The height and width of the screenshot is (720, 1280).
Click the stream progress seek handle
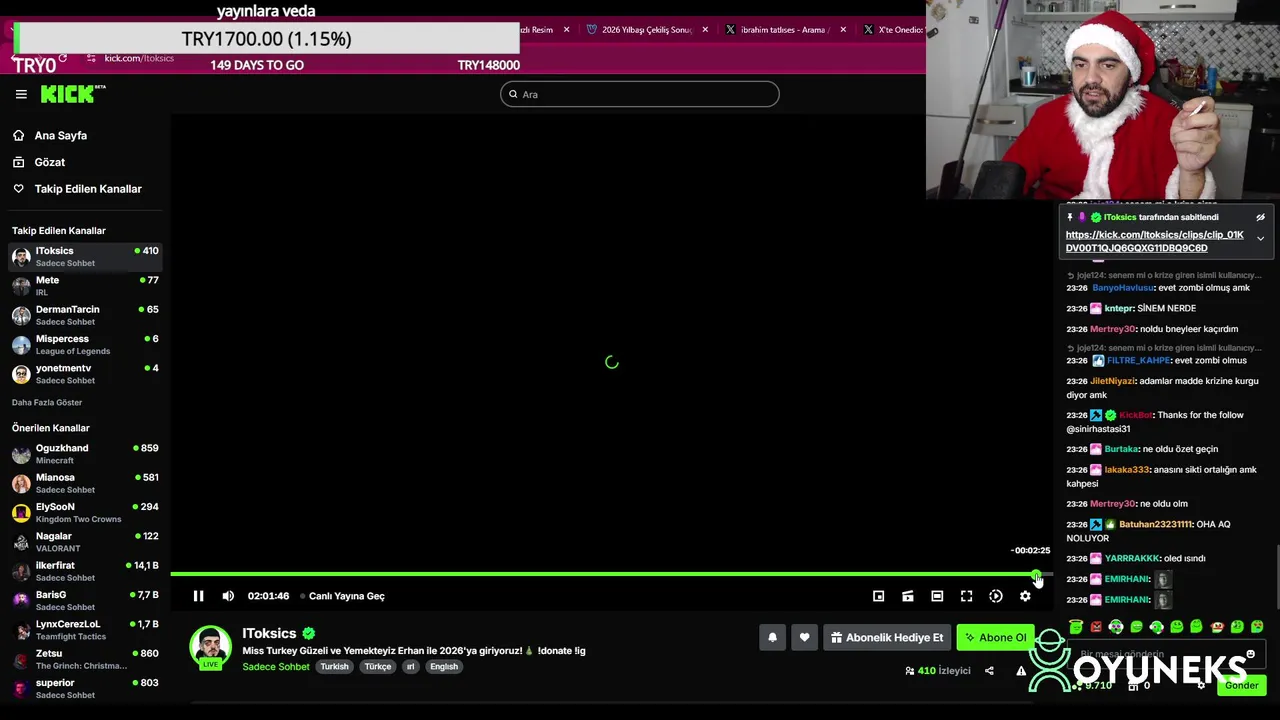click(x=1037, y=574)
